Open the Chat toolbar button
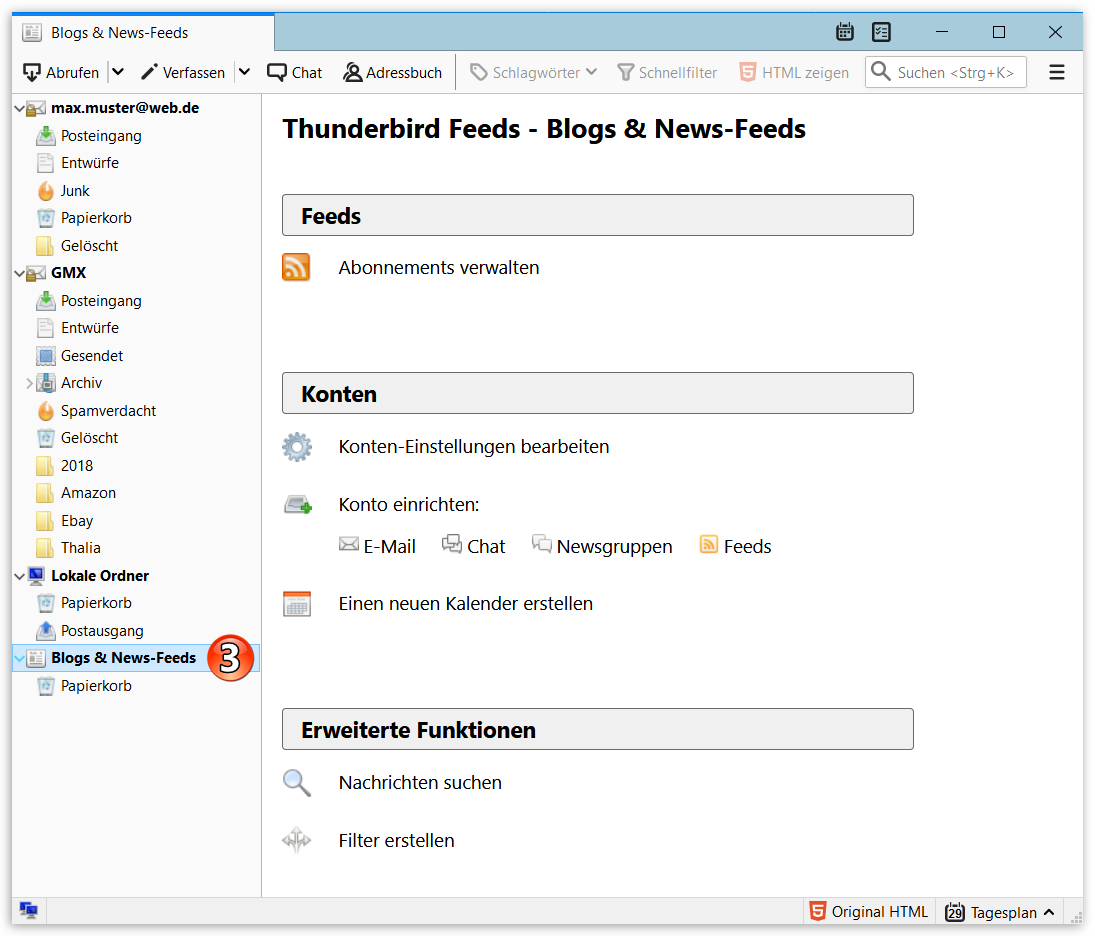The width and height of the screenshot is (1095, 936). coord(295,72)
